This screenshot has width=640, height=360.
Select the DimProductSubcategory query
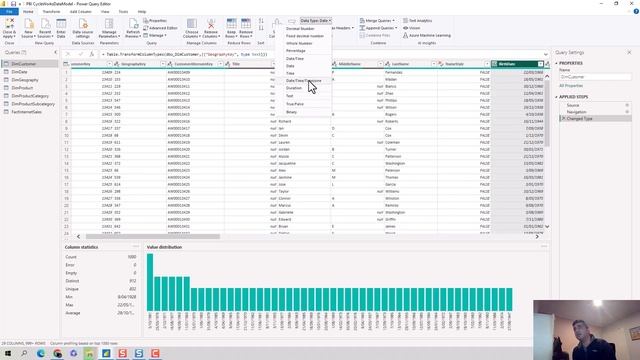[29, 104]
